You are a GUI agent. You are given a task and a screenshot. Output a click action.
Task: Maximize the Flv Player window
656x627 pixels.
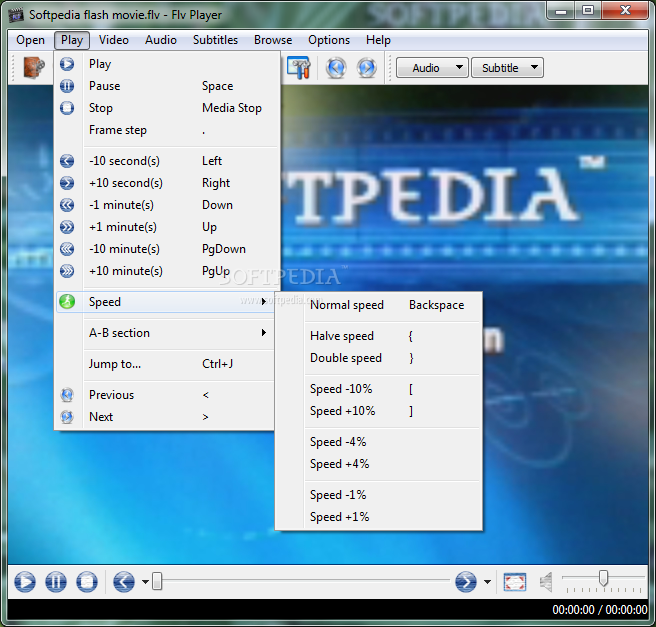click(x=588, y=10)
